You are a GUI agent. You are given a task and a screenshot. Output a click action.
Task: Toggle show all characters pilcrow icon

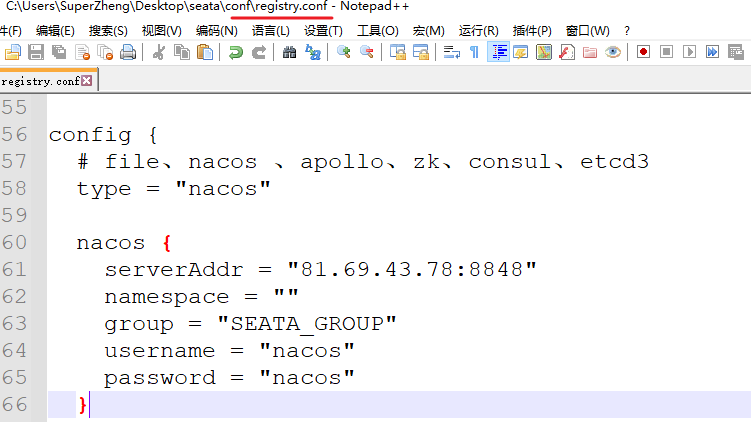click(474, 52)
